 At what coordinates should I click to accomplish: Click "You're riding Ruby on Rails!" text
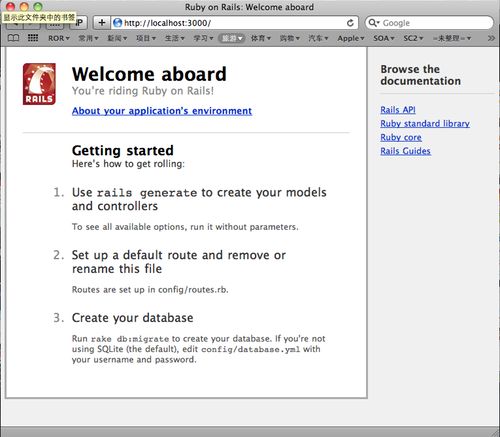pos(143,91)
